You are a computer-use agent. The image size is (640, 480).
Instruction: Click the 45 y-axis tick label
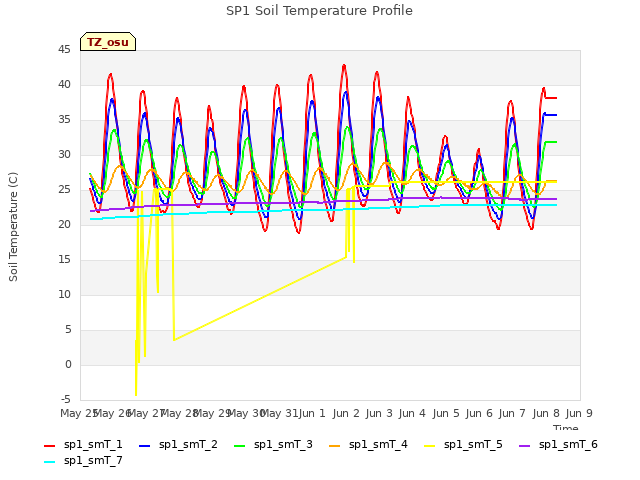[64, 50]
